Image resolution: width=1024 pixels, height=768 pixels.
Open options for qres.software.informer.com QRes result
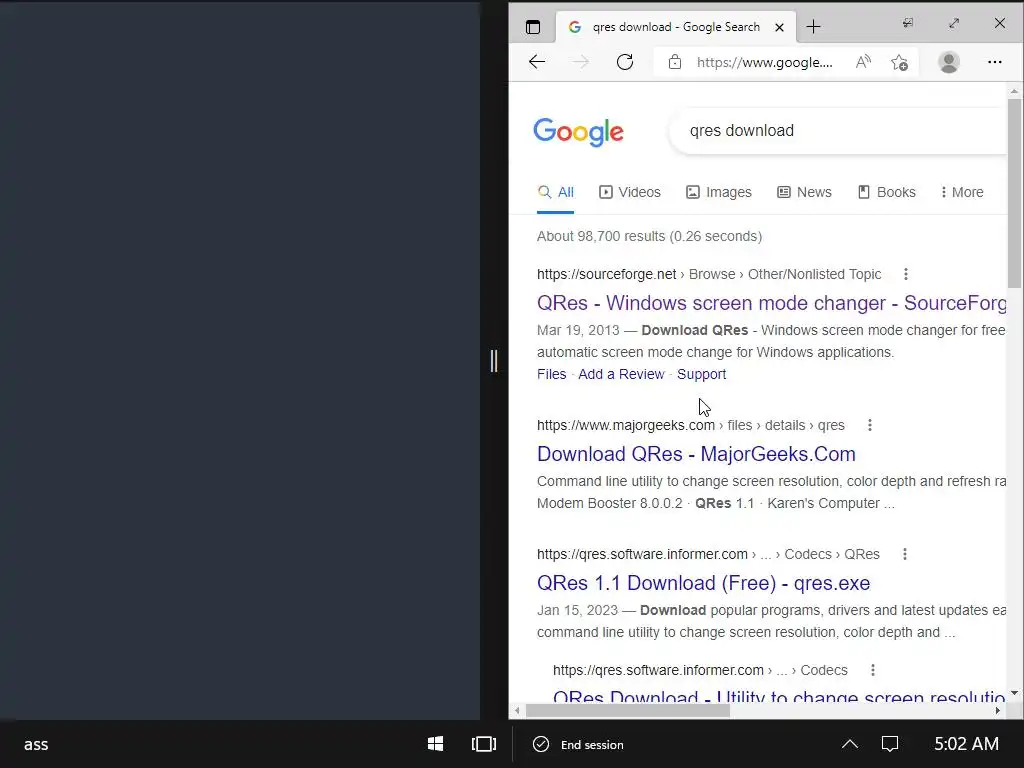(904, 554)
